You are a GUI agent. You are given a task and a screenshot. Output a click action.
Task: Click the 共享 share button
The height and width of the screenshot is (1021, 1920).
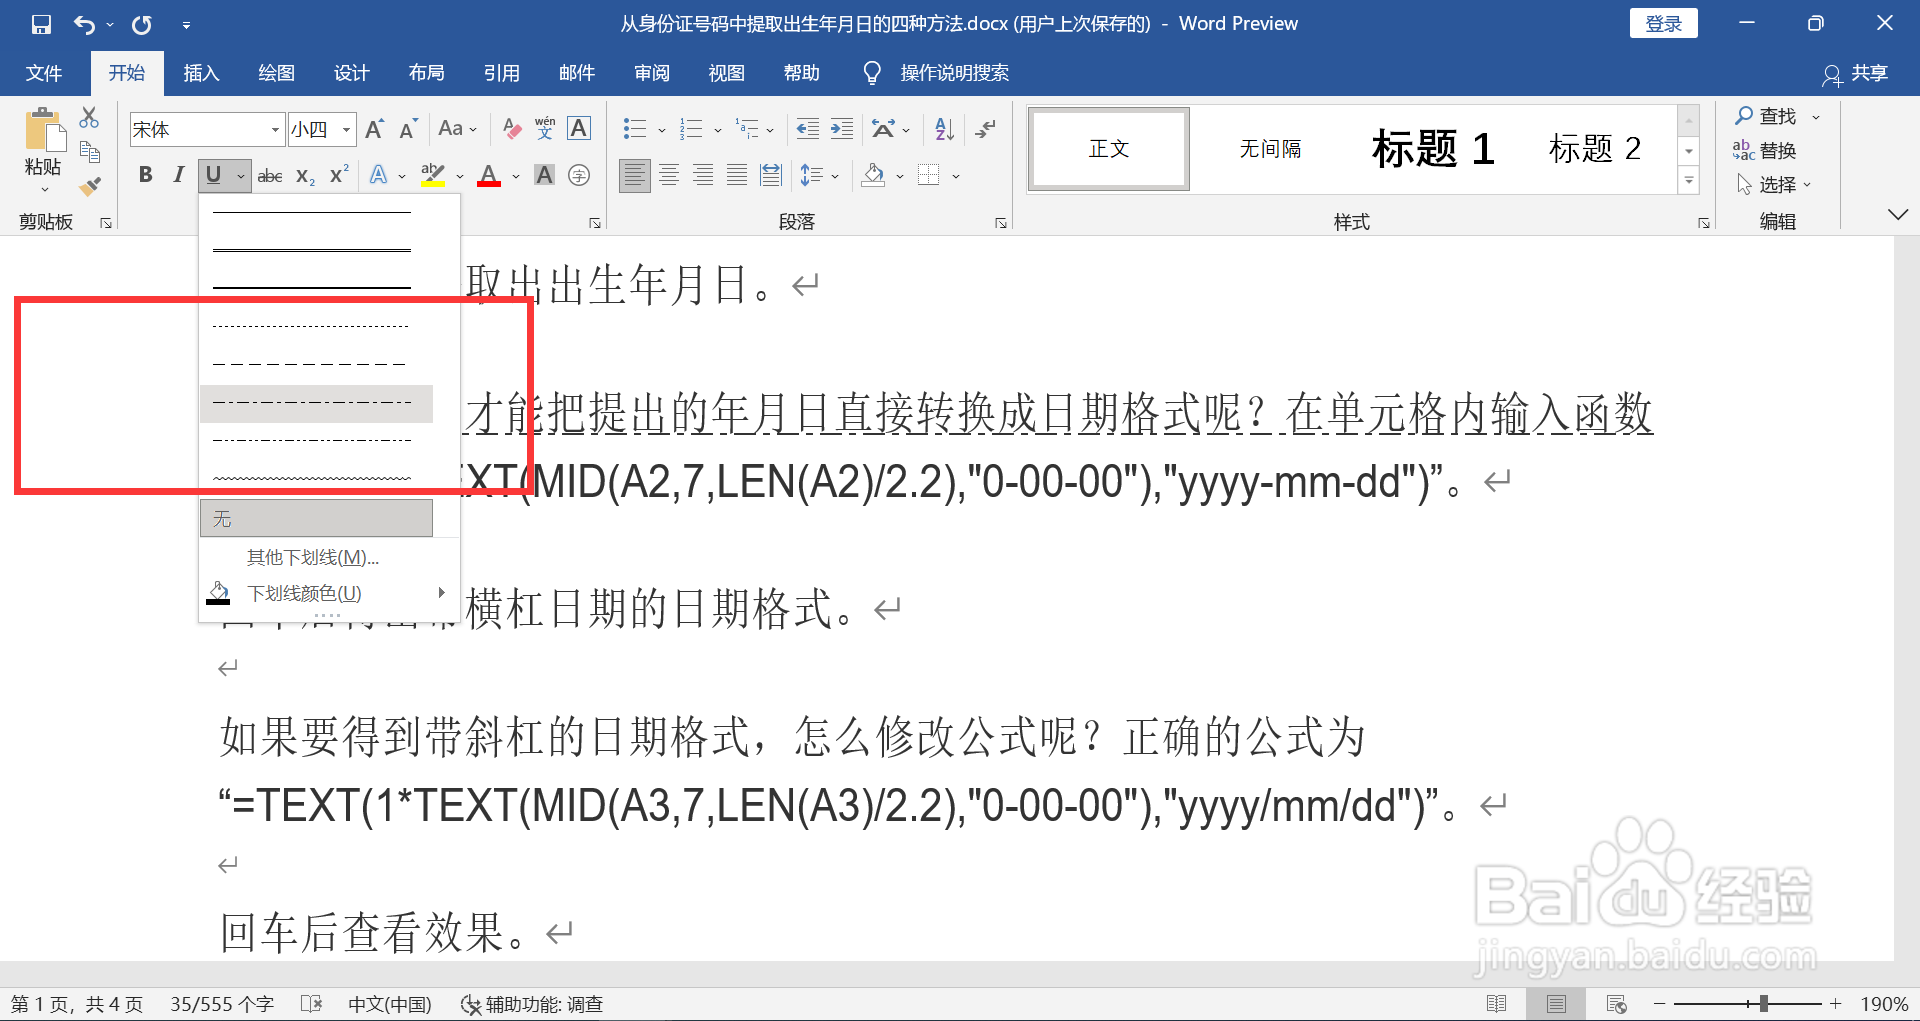tap(1855, 73)
